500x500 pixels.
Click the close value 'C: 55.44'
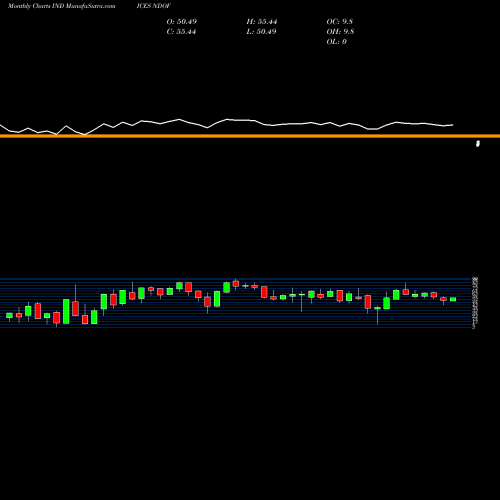tap(181, 32)
